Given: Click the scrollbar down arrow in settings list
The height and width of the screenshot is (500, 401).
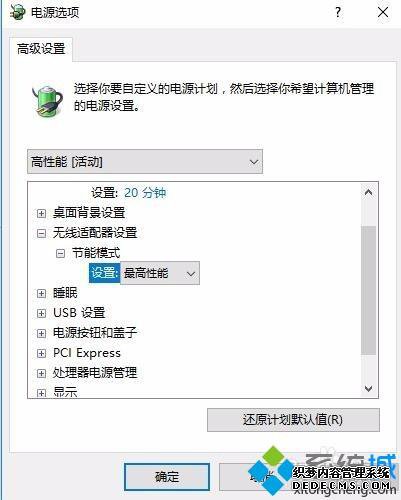Looking at the screenshot, I should pos(369,389).
